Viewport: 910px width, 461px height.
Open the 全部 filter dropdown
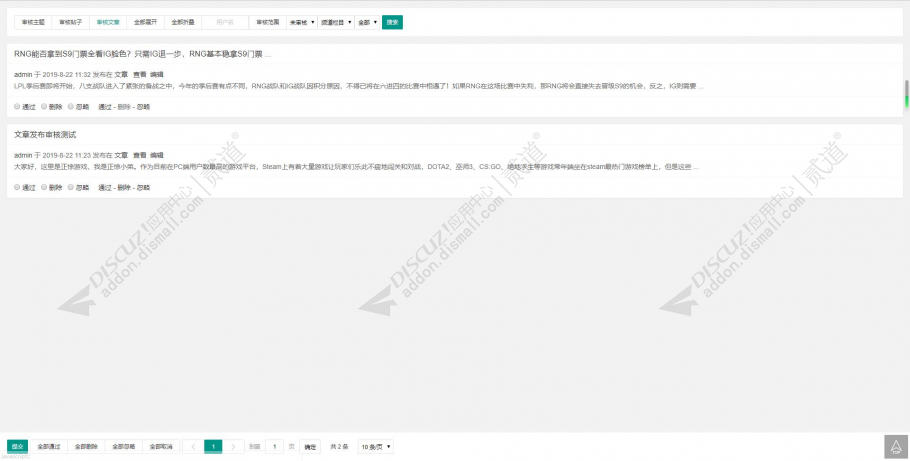point(367,22)
